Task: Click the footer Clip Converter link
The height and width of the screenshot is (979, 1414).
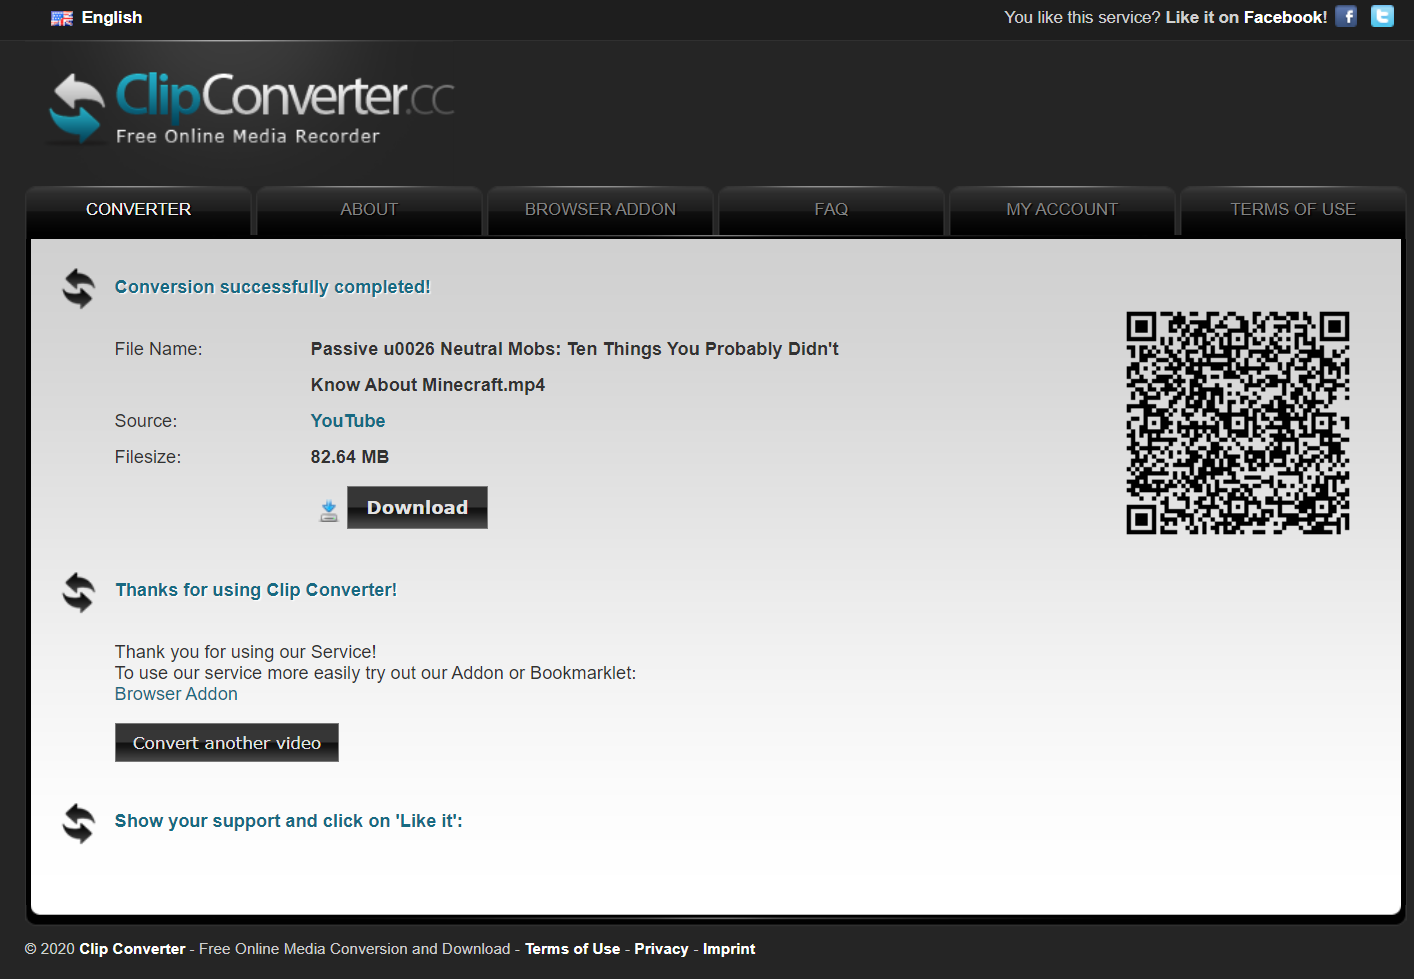Action: (132, 949)
